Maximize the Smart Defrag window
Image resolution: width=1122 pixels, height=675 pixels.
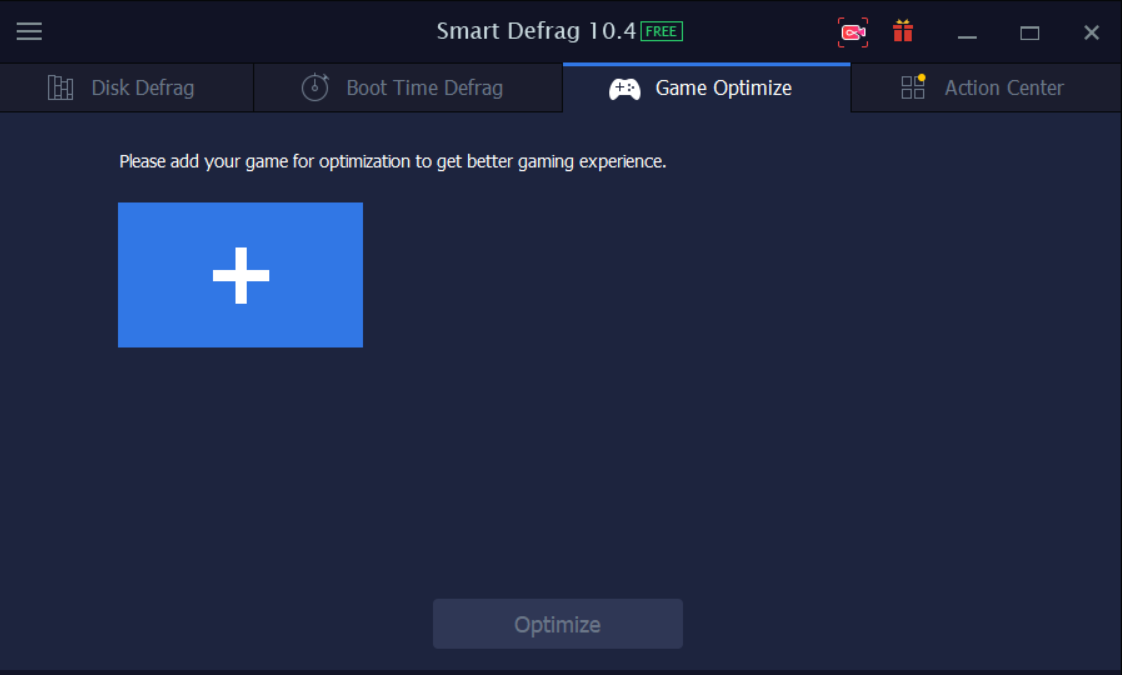pos(1030,33)
